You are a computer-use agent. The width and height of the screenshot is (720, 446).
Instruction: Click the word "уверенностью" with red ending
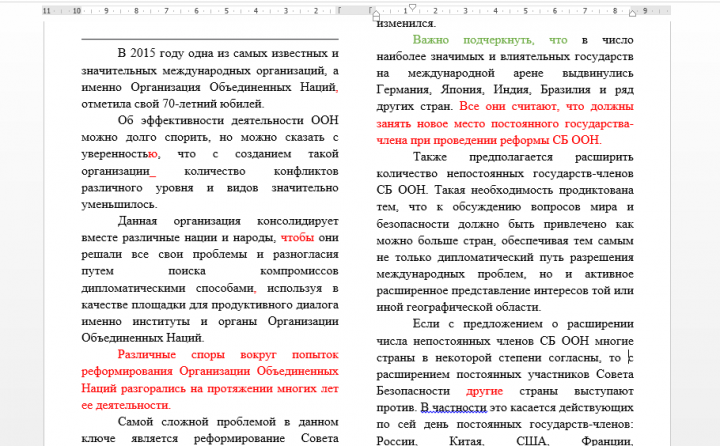120,154
